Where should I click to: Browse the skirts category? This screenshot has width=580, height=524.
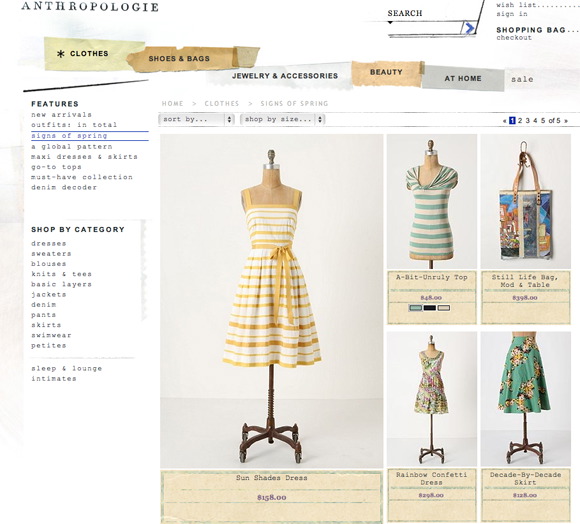tap(46, 325)
